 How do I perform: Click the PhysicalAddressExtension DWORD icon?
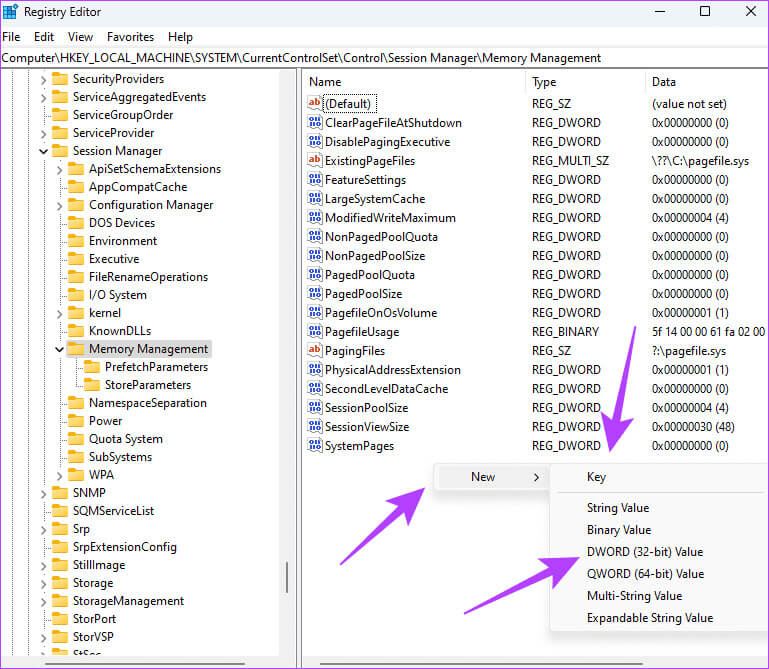coord(314,369)
